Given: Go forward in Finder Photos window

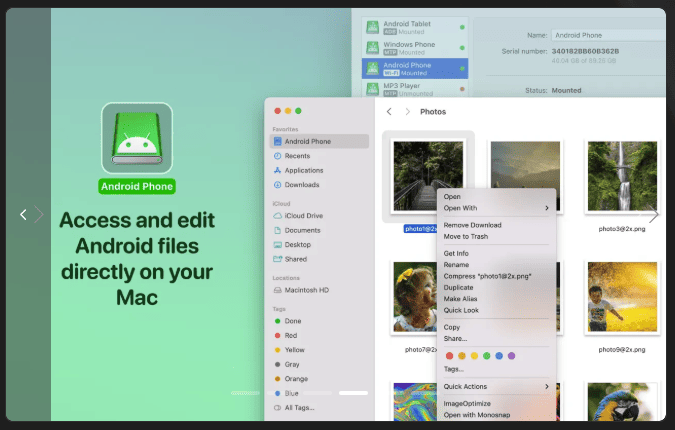Looking at the screenshot, I should [407, 111].
